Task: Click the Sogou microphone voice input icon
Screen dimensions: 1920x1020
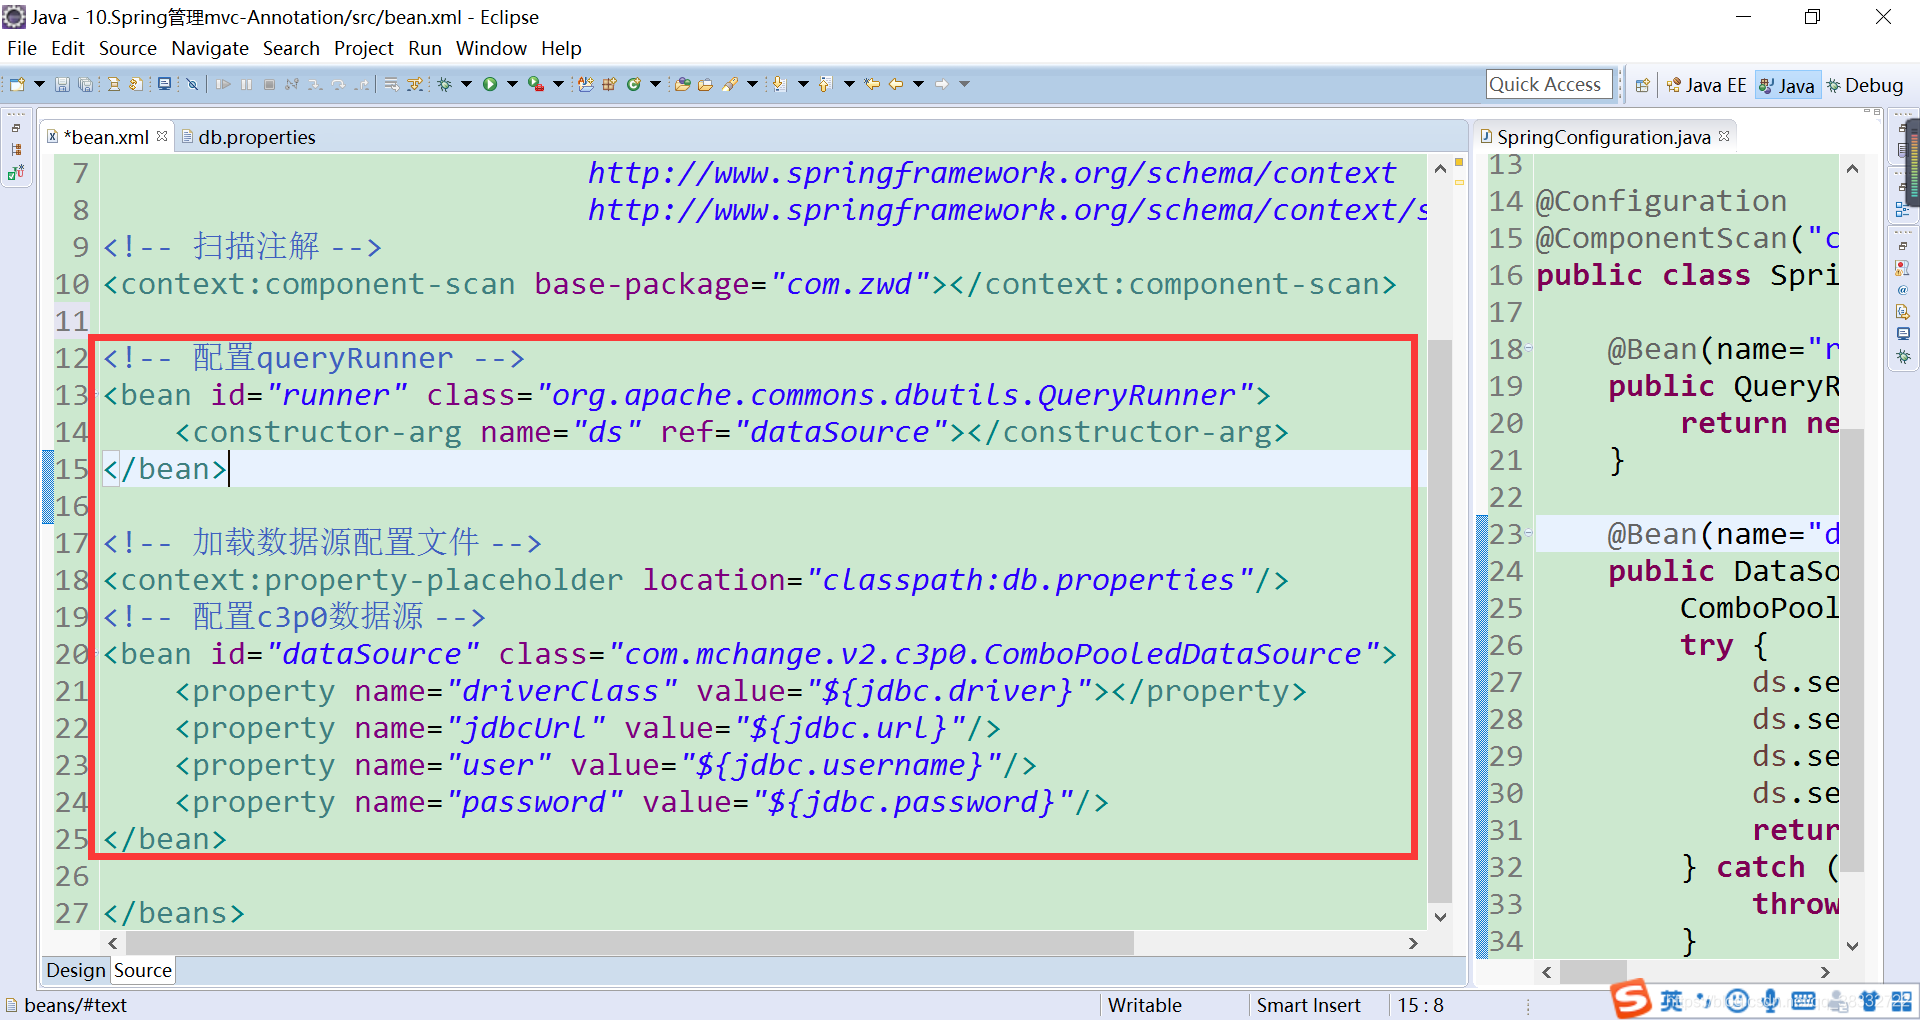Action: click(1770, 1000)
